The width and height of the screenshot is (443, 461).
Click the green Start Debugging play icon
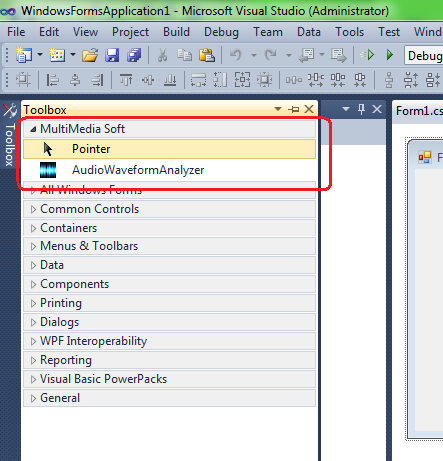pyautogui.click(x=390, y=55)
